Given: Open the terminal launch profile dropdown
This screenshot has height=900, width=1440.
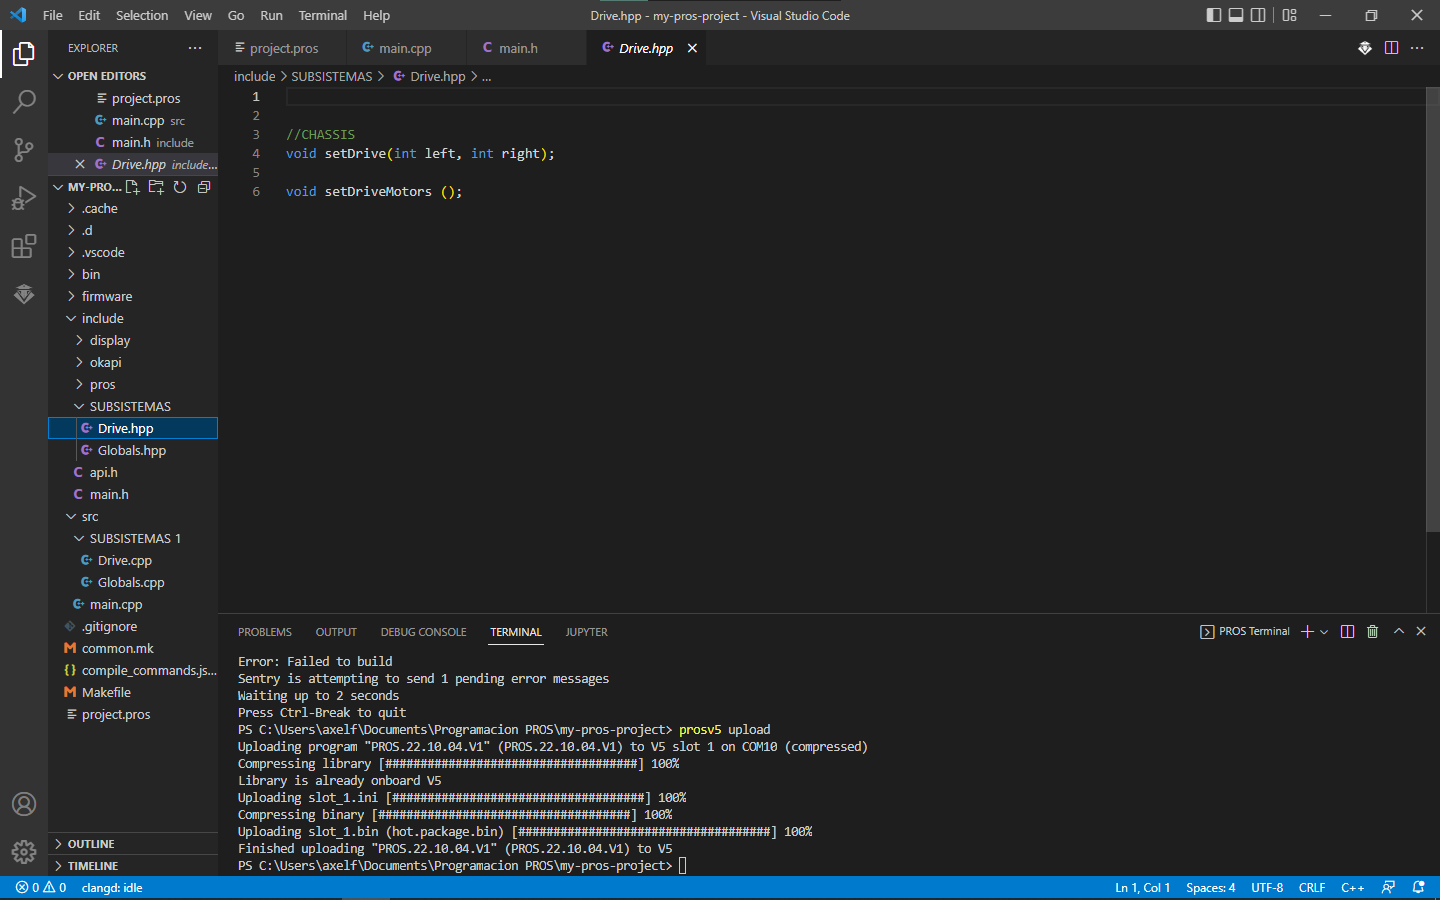Looking at the screenshot, I should coord(1324,632).
